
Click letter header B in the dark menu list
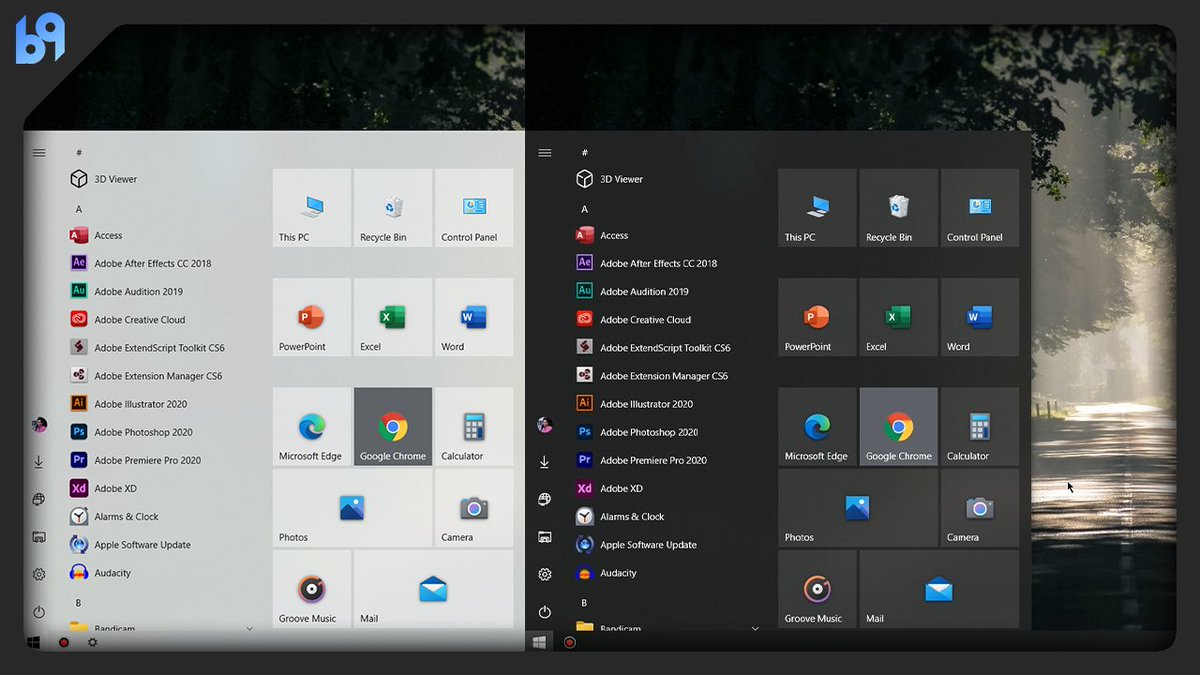pyautogui.click(x=584, y=603)
